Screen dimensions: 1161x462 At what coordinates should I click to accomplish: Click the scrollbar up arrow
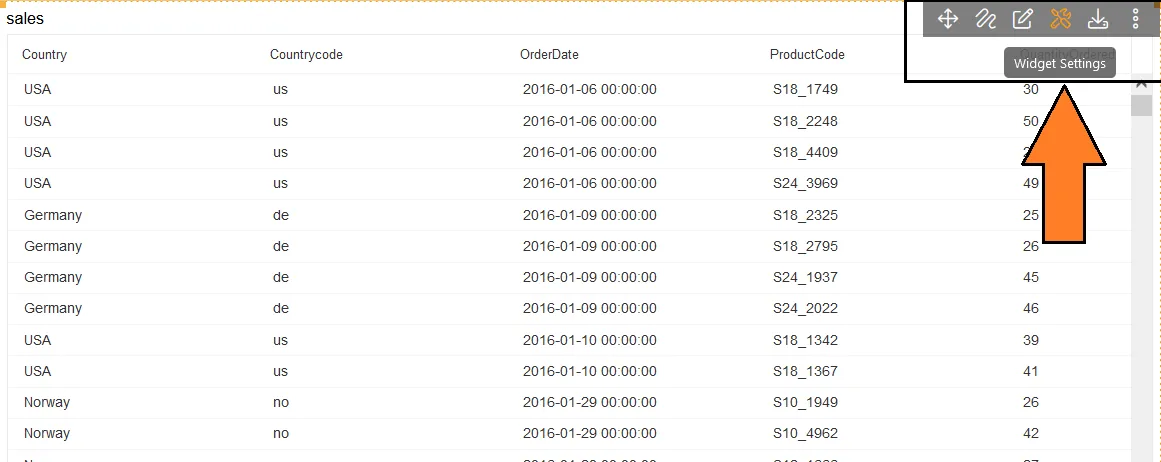(x=1141, y=85)
